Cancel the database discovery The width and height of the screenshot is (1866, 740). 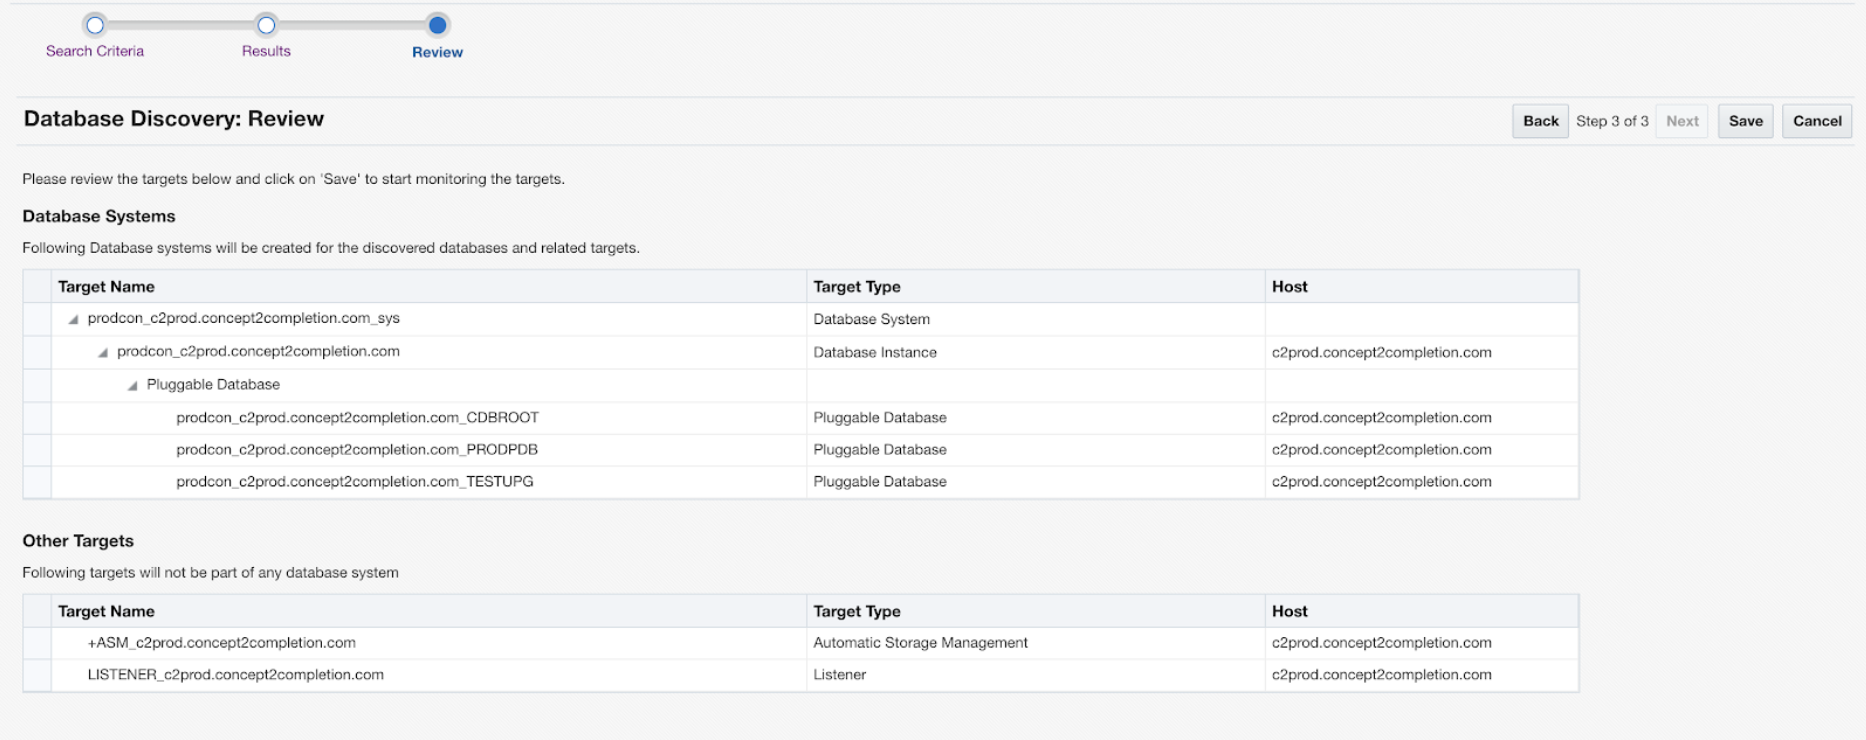click(1816, 121)
